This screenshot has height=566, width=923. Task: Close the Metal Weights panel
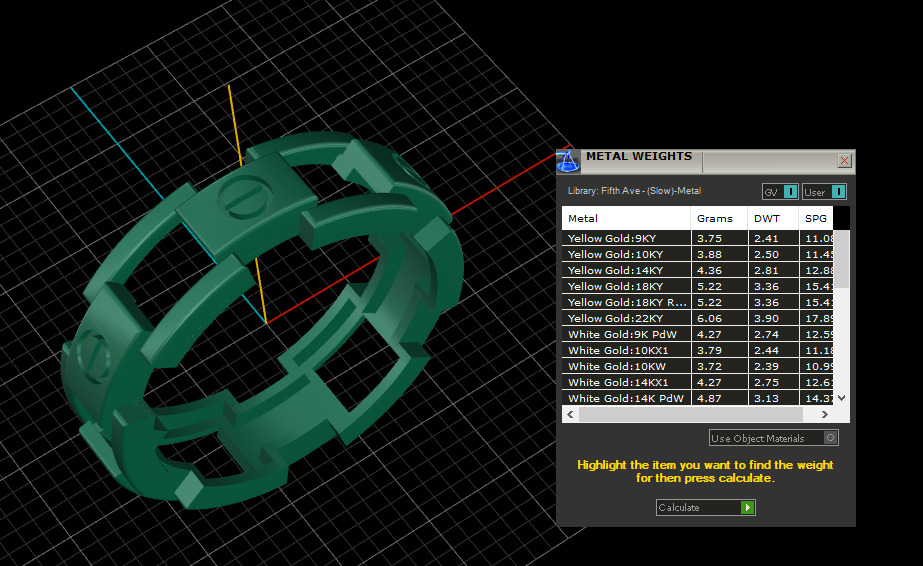coord(844,161)
